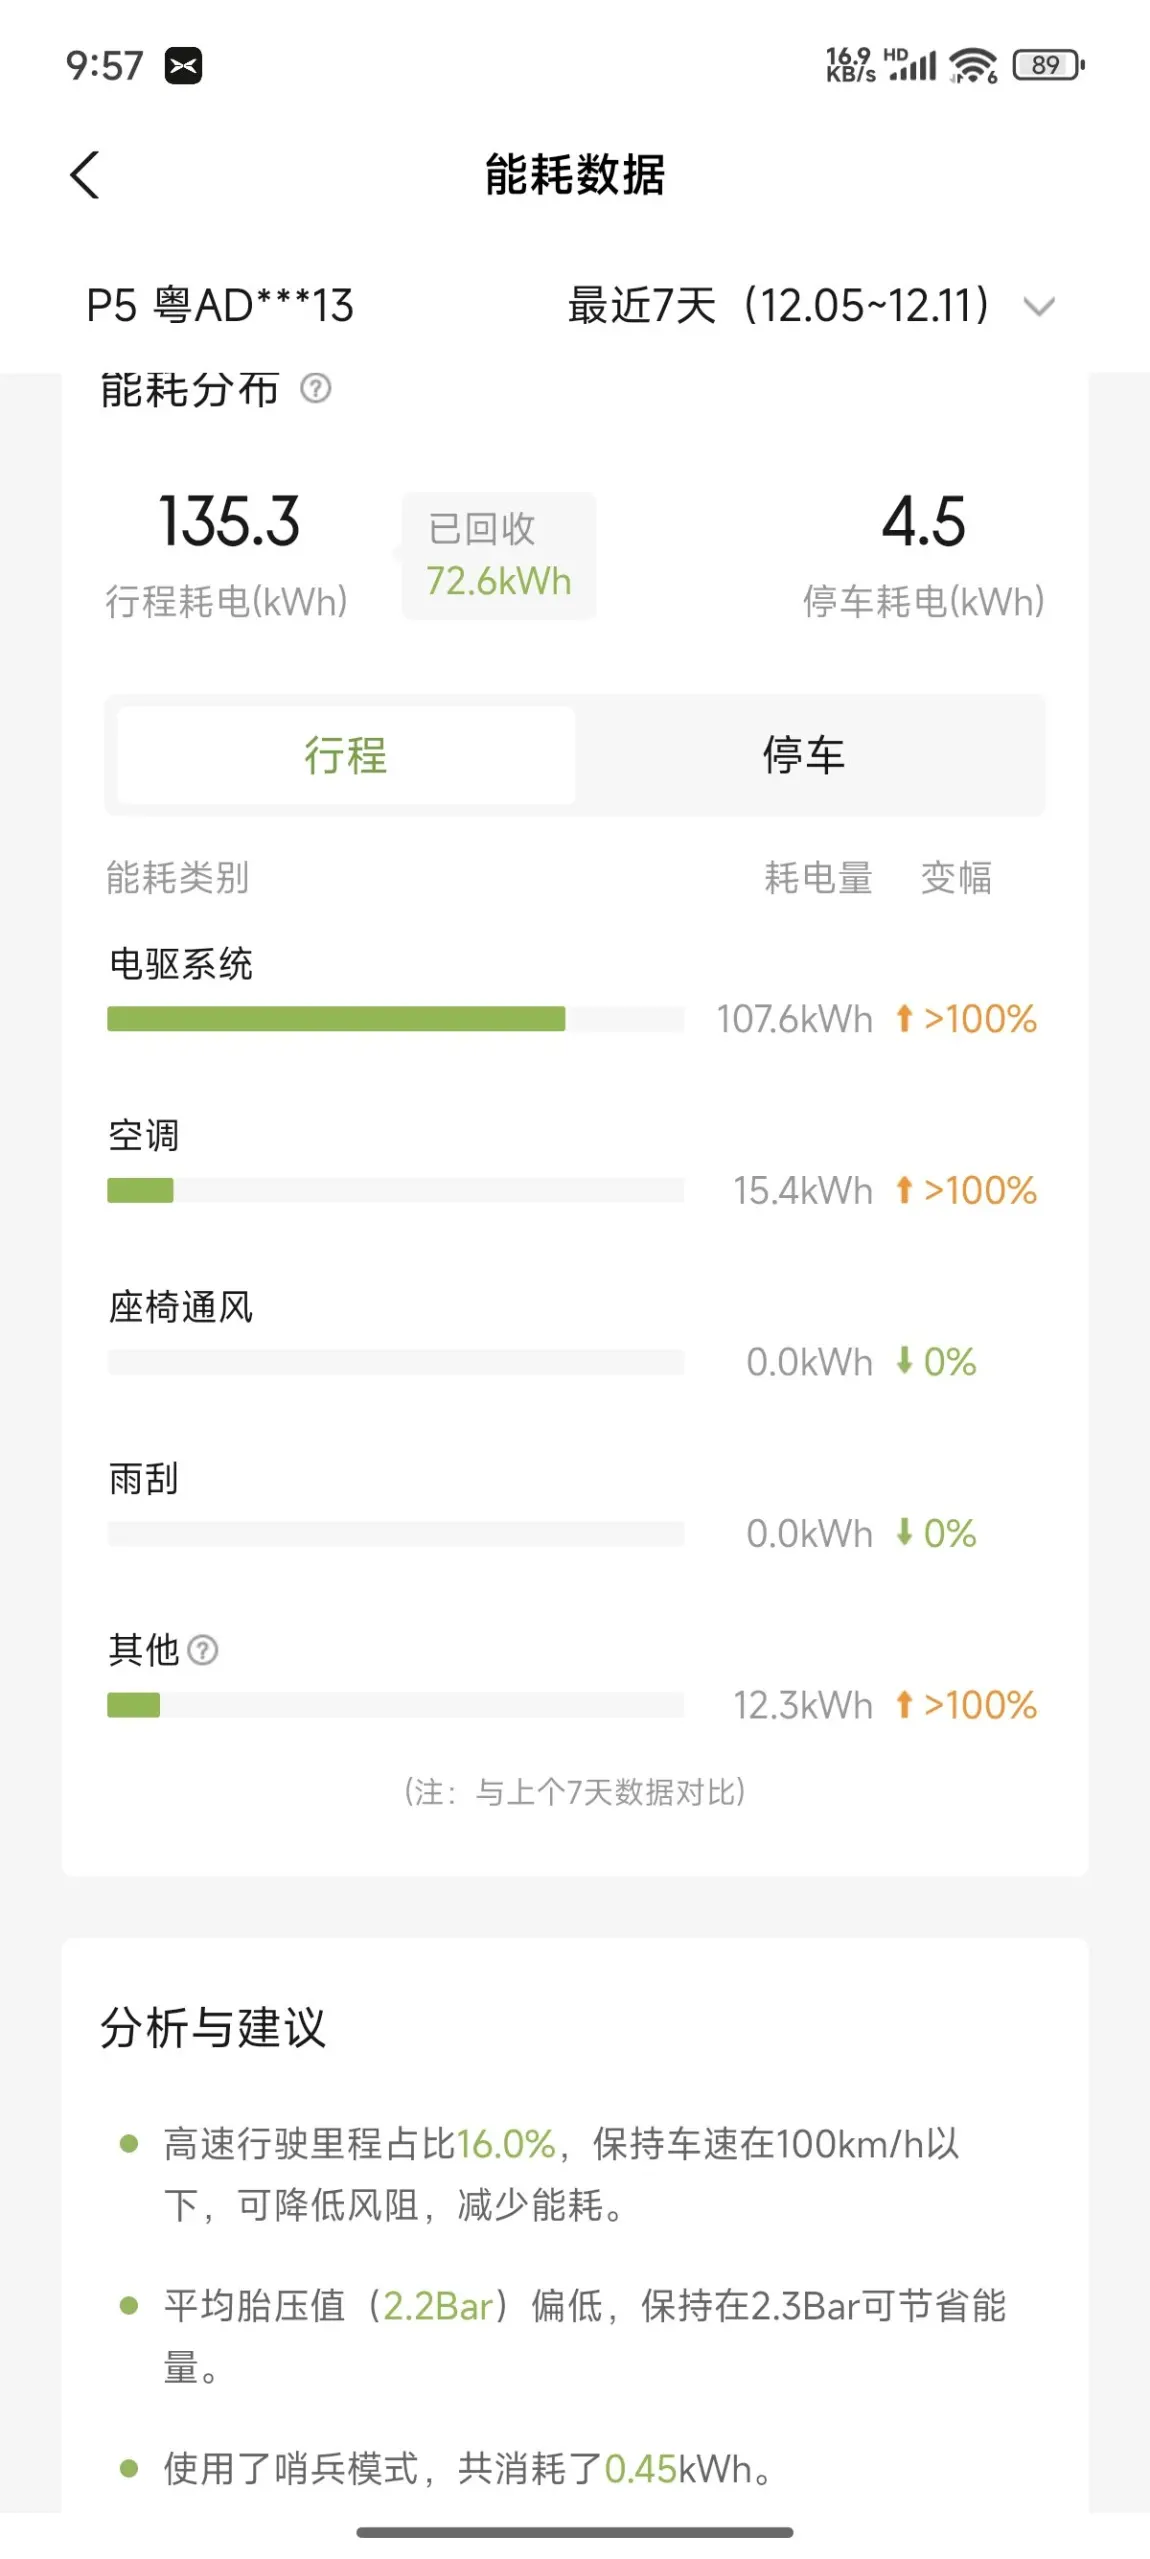Tap the help icon next to 其他

[x=203, y=1650]
